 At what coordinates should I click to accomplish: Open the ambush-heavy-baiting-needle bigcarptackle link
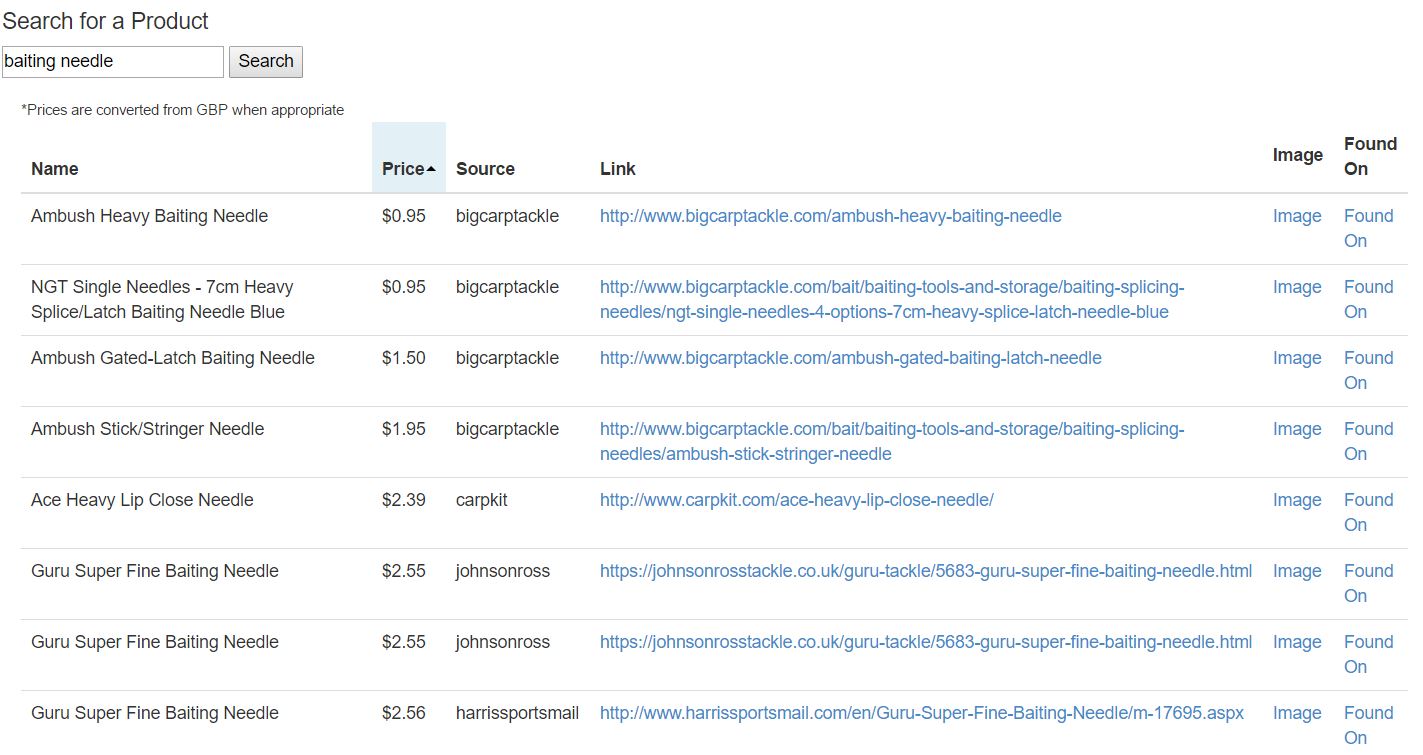pos(830,216)
